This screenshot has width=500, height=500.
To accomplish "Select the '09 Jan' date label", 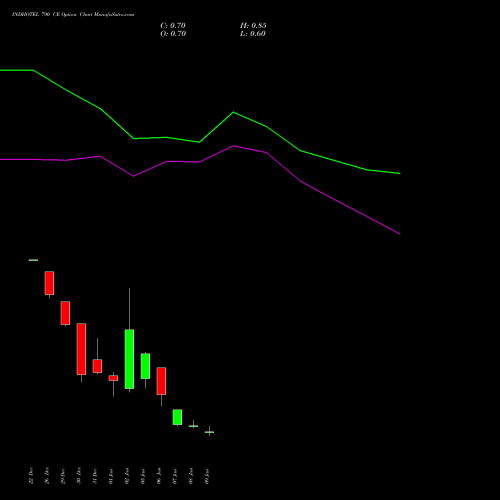I will pos(207,476).
